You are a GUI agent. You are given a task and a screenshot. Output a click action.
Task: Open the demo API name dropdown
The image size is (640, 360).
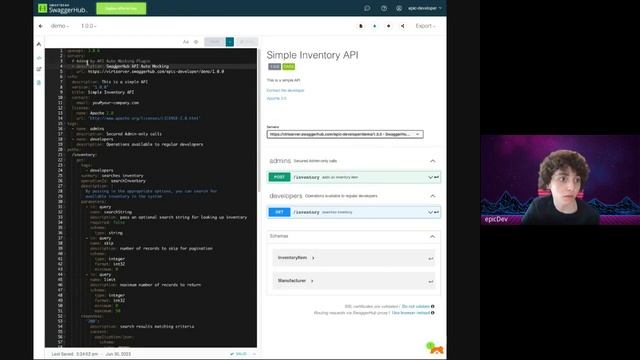[60, 26]
